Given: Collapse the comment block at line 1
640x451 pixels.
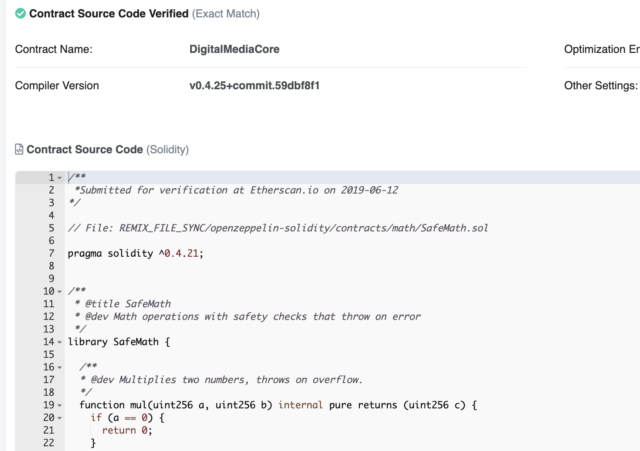Looking at the screenshot, I should tap(60, 178).
